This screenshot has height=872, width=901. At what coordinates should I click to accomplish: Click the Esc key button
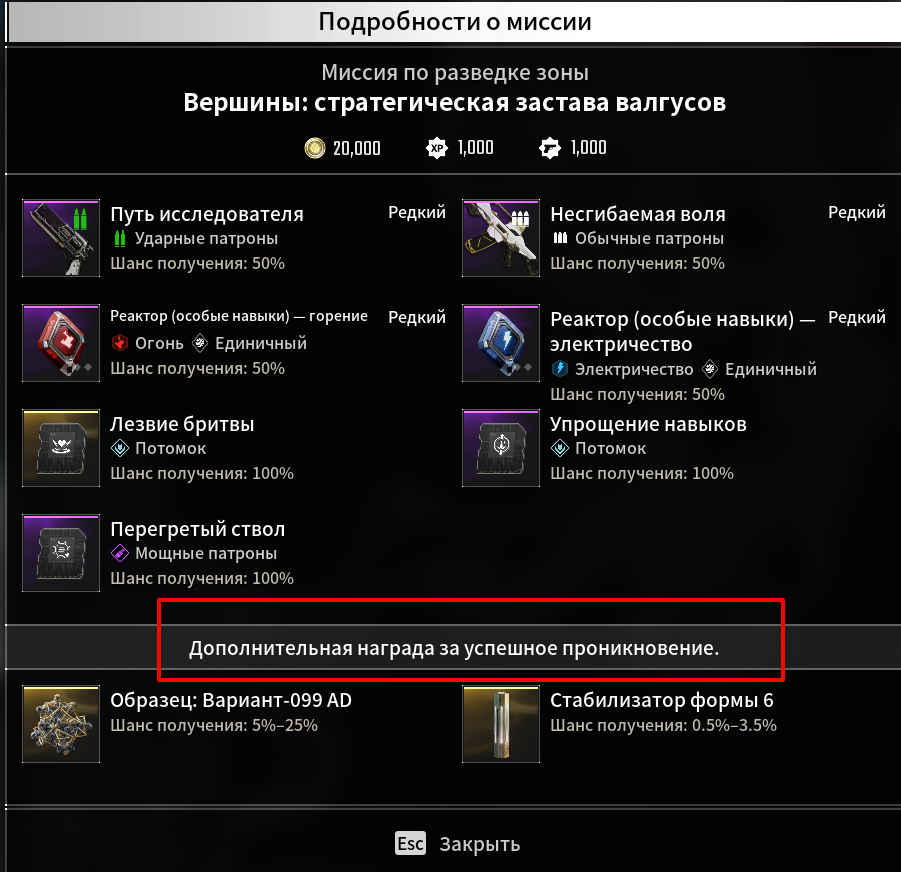coord(410,844)
